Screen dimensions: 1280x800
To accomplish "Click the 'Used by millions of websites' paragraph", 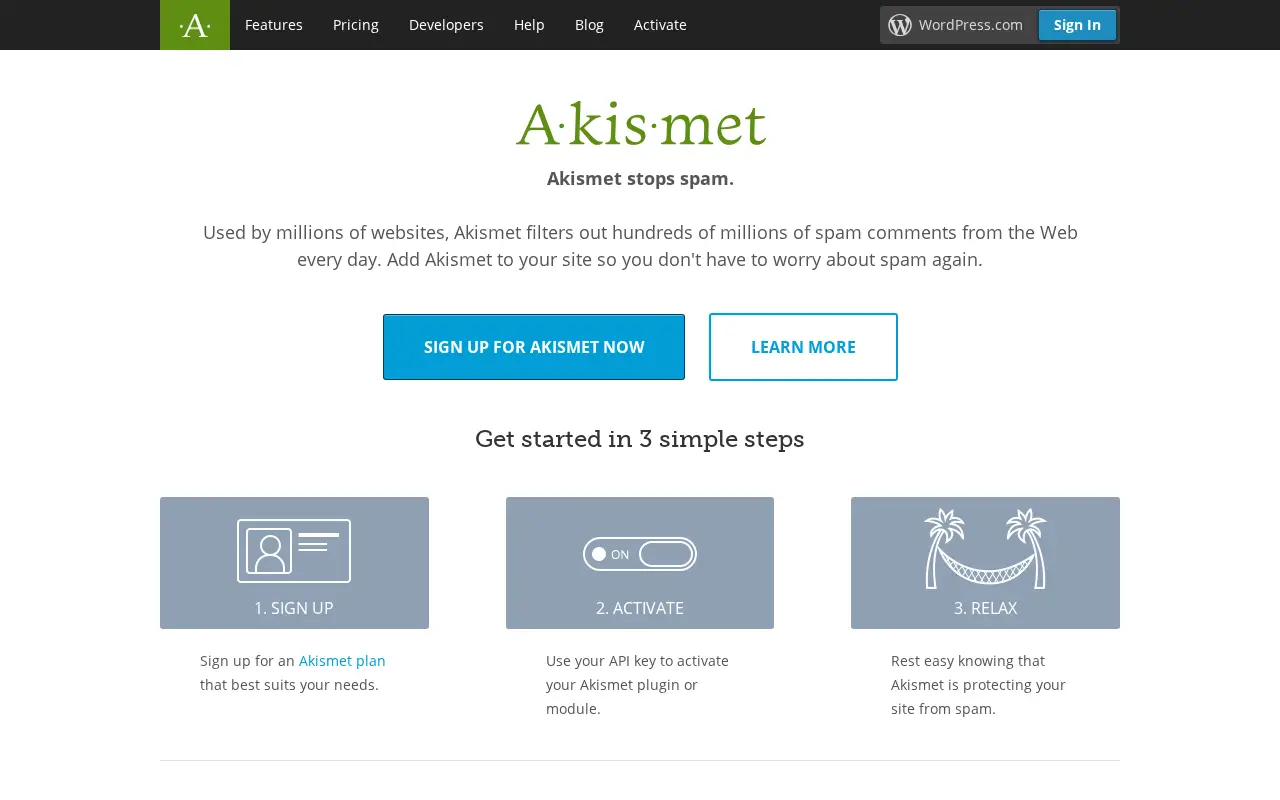I will tap(640, 246).
